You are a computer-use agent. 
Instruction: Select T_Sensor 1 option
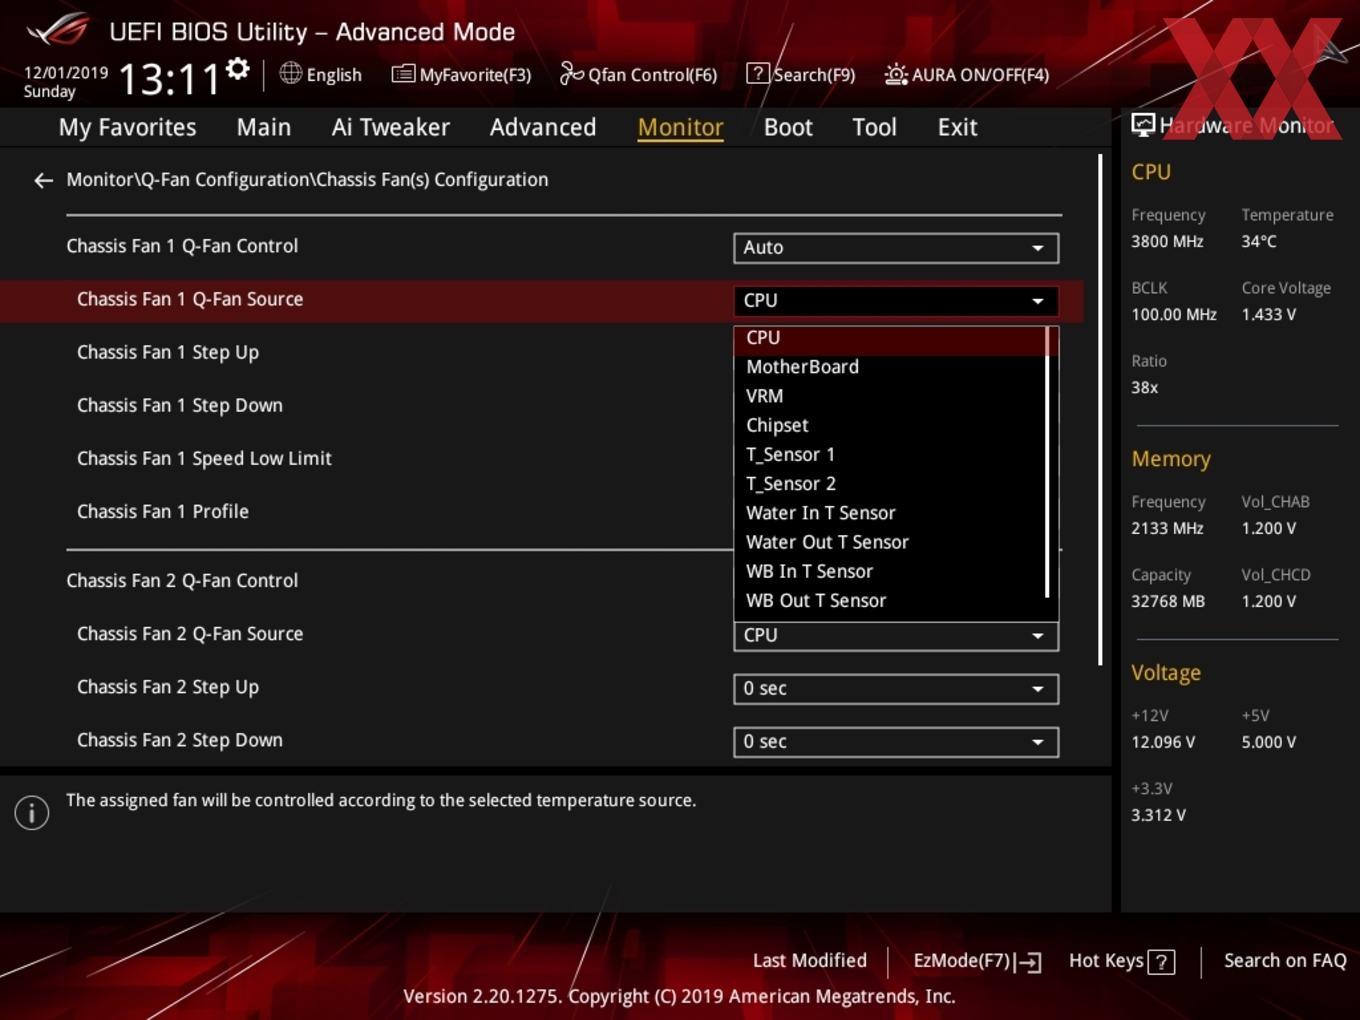click(x=890, y=455)
